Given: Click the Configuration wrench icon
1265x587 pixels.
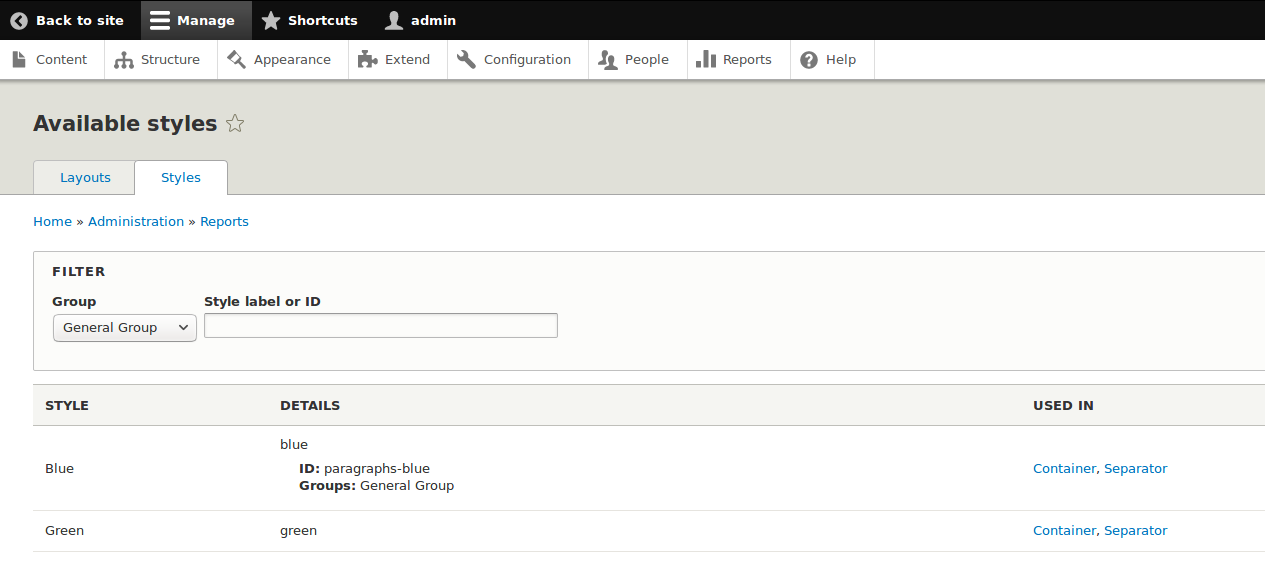Looking at the screenshot, I should pyautogui.click(x=467, y=59).
